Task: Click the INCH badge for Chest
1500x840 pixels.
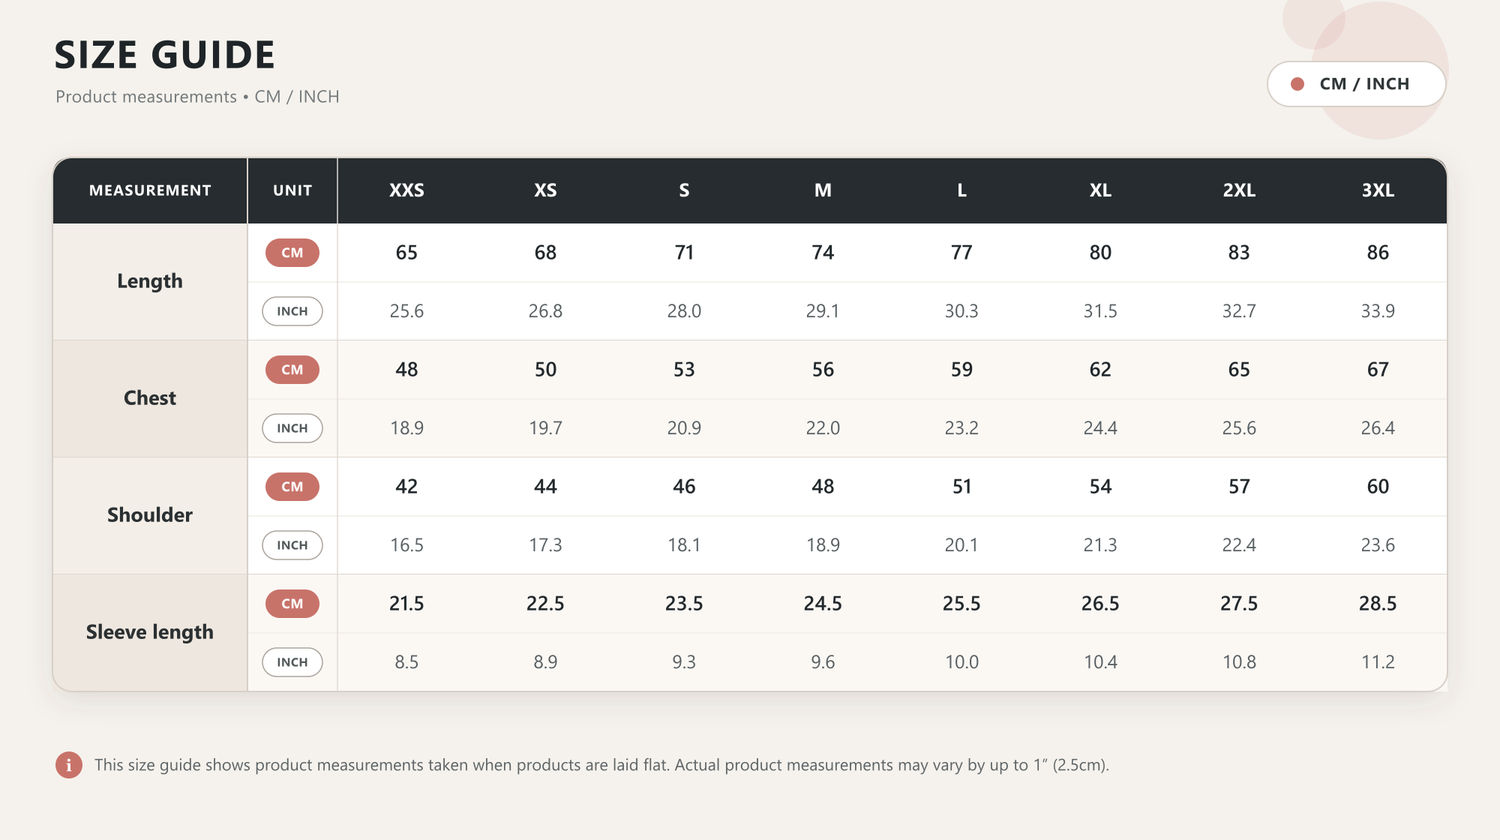Action: tap(292, 428)
